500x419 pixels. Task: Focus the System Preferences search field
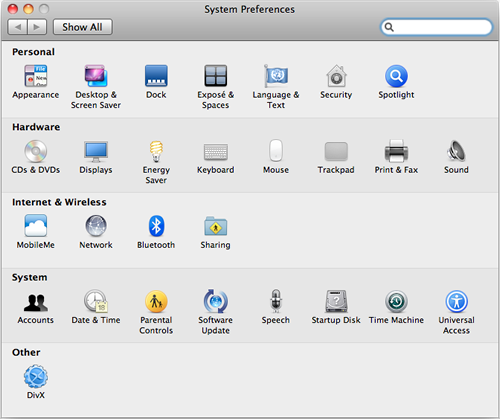pyautogui.click(x=436, y=27)
